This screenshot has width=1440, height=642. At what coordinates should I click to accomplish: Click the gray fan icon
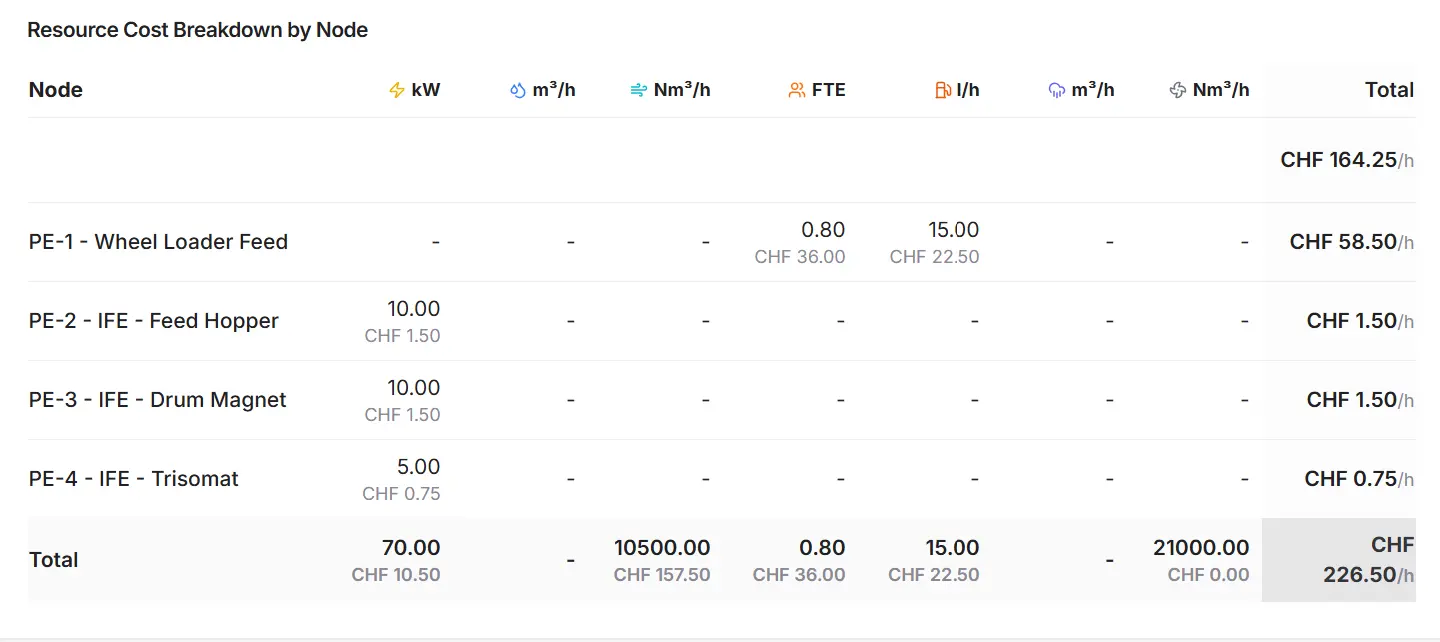coord(1178,90)
